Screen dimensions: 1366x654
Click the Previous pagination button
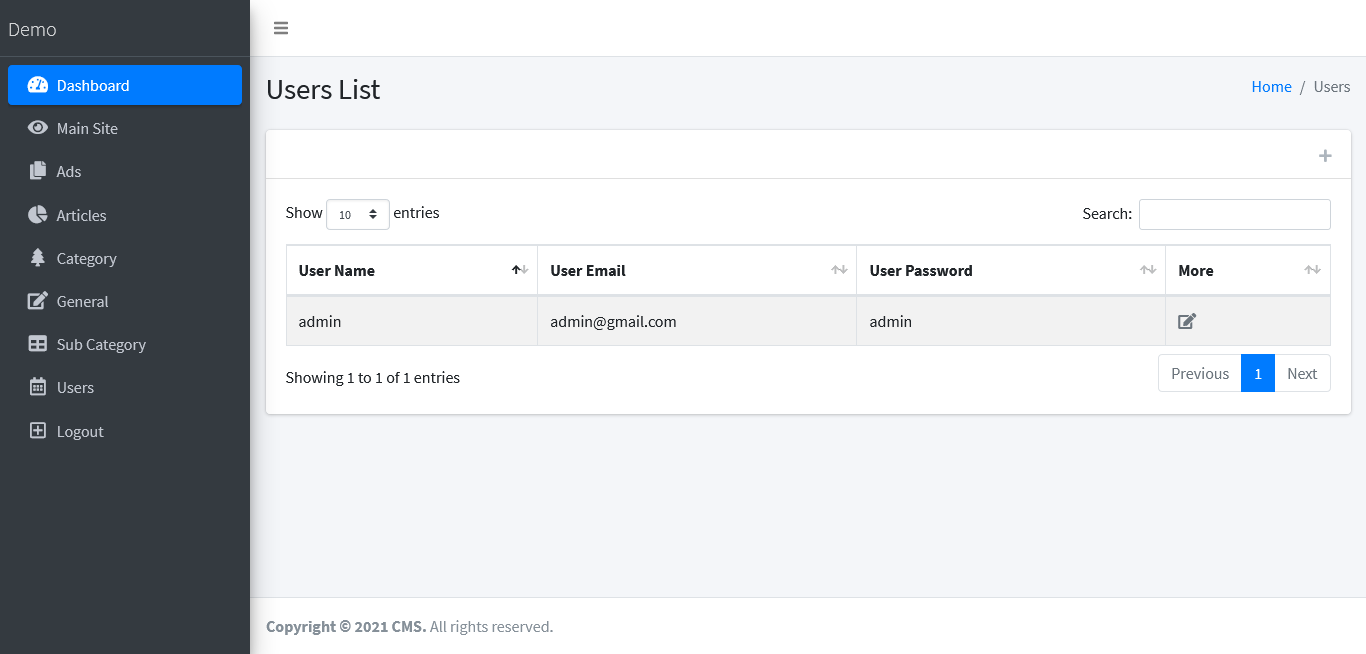coord(1200,373)
